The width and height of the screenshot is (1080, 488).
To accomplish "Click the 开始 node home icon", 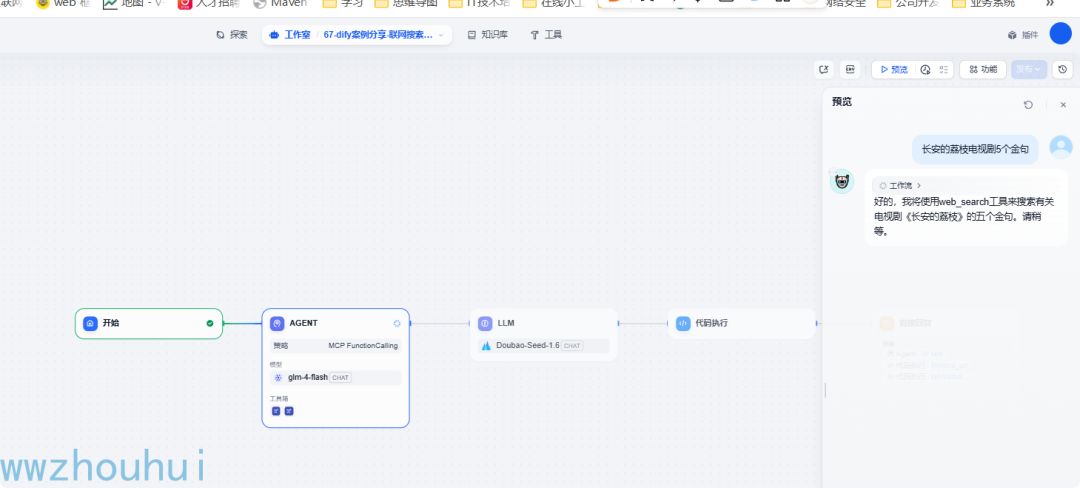I will (90, 323).
